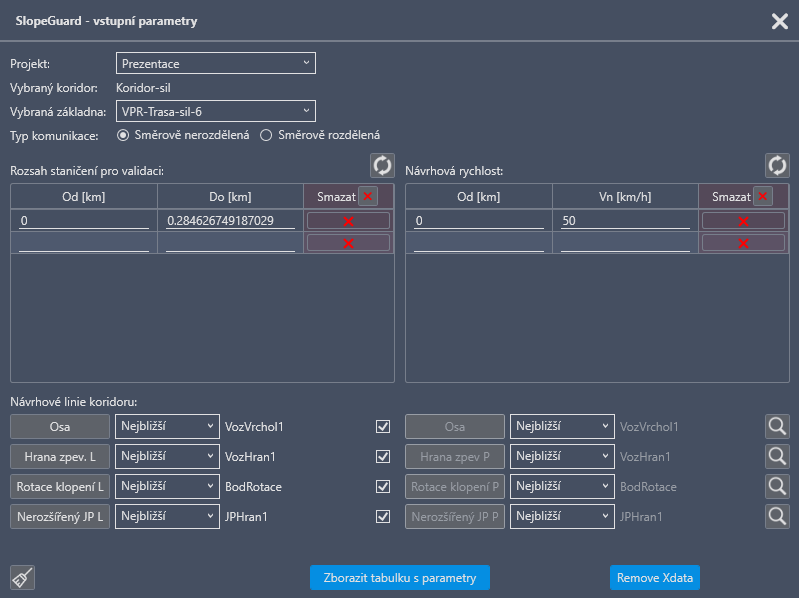This screenshot has width=799, height=598.
Task: Click the Remove Xdata button
Action: coord(655,578)
